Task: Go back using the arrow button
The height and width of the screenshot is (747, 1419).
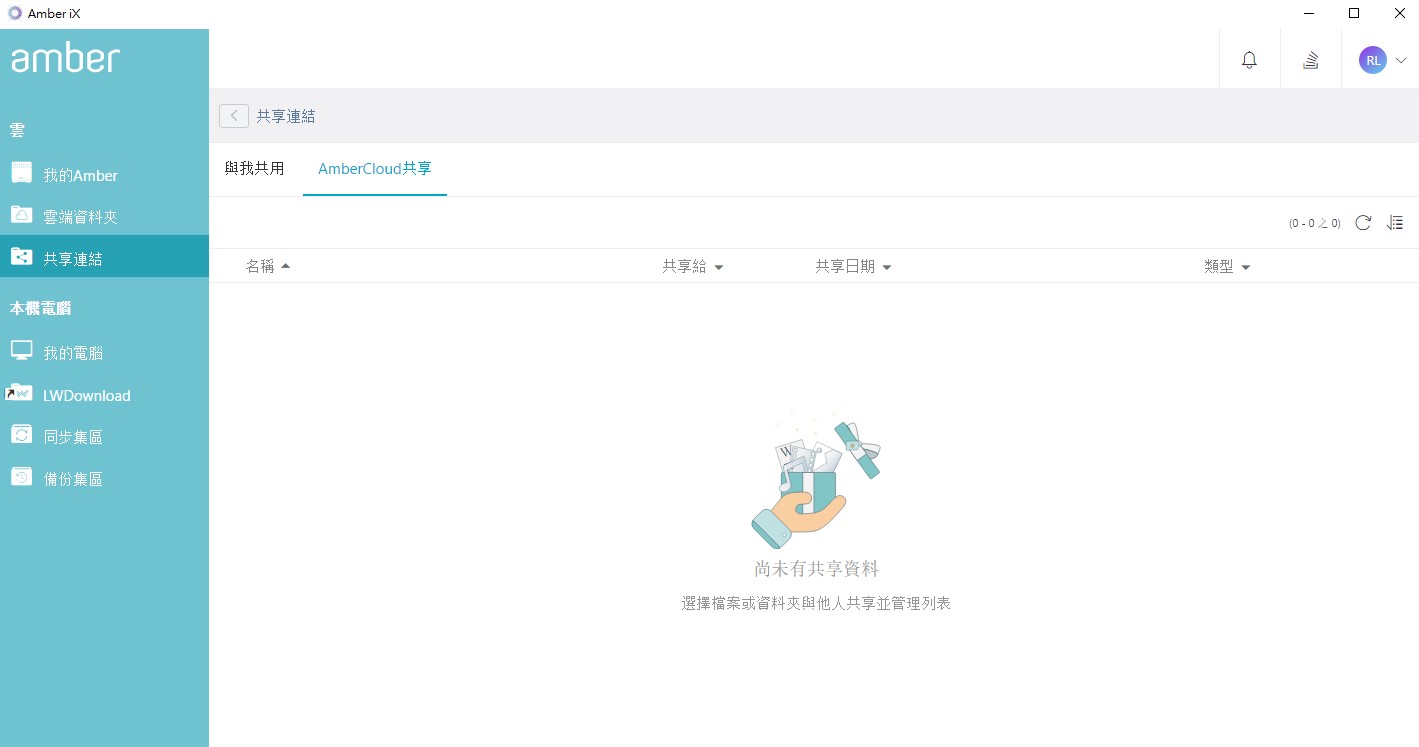Action: (234, 116)
